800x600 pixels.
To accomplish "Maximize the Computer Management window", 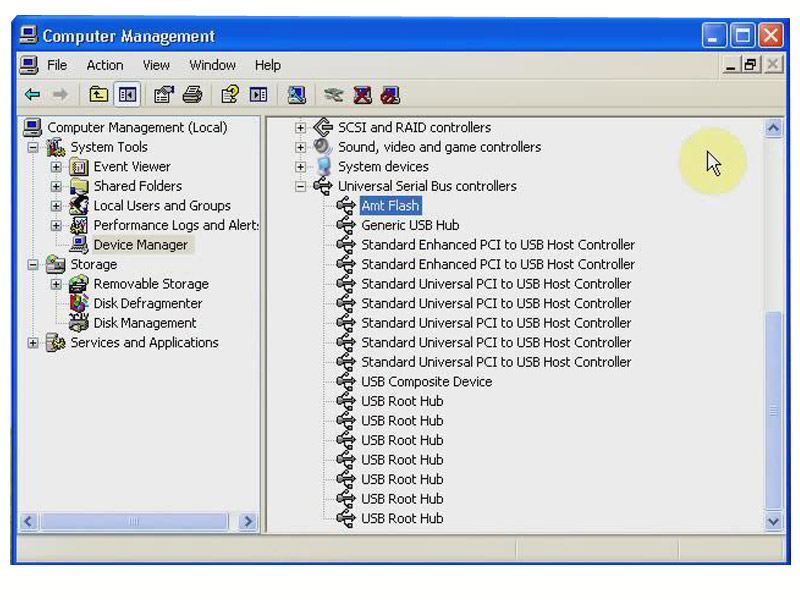I will pyautogui.click(x=743, y=36).
